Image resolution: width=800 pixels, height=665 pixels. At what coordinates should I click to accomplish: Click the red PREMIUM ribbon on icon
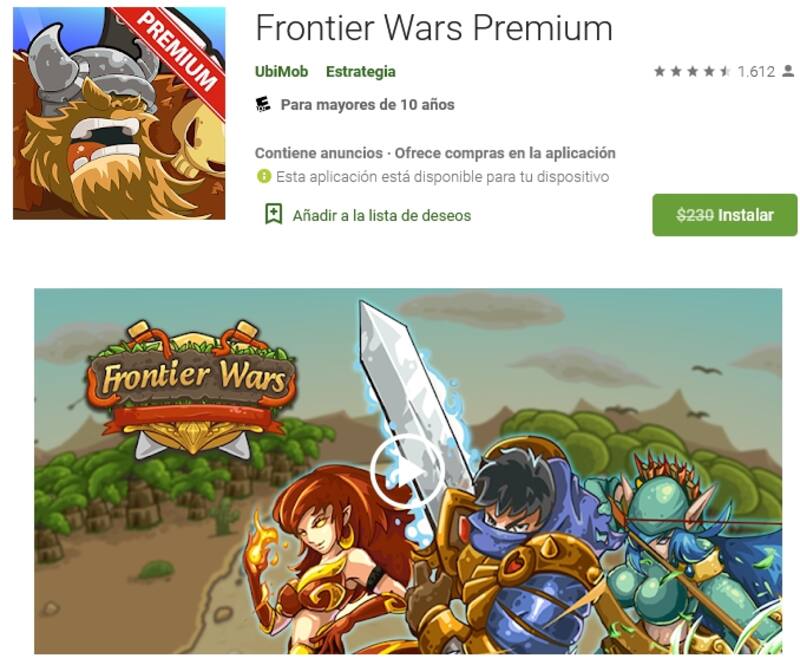(176, 48)
